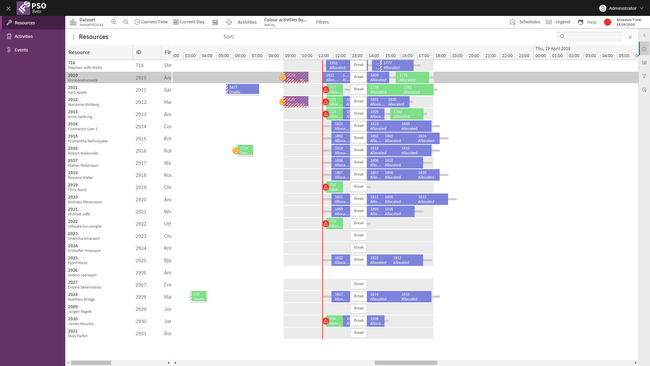Open the filter funnel in right sidebar
Viewport: 650px width, 366px height.
tap(644, 76)
